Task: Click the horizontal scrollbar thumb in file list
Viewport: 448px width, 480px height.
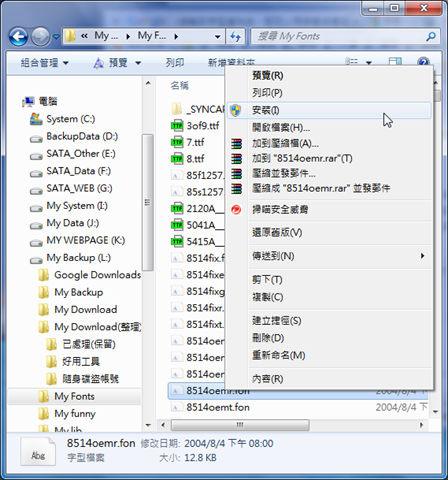Action: pos(240,425)
